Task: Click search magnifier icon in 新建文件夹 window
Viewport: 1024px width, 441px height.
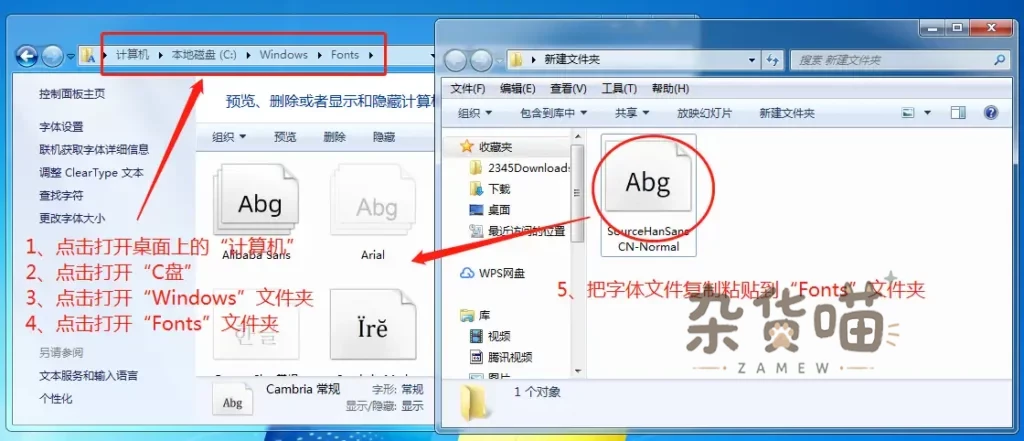Action: point(999,60)
